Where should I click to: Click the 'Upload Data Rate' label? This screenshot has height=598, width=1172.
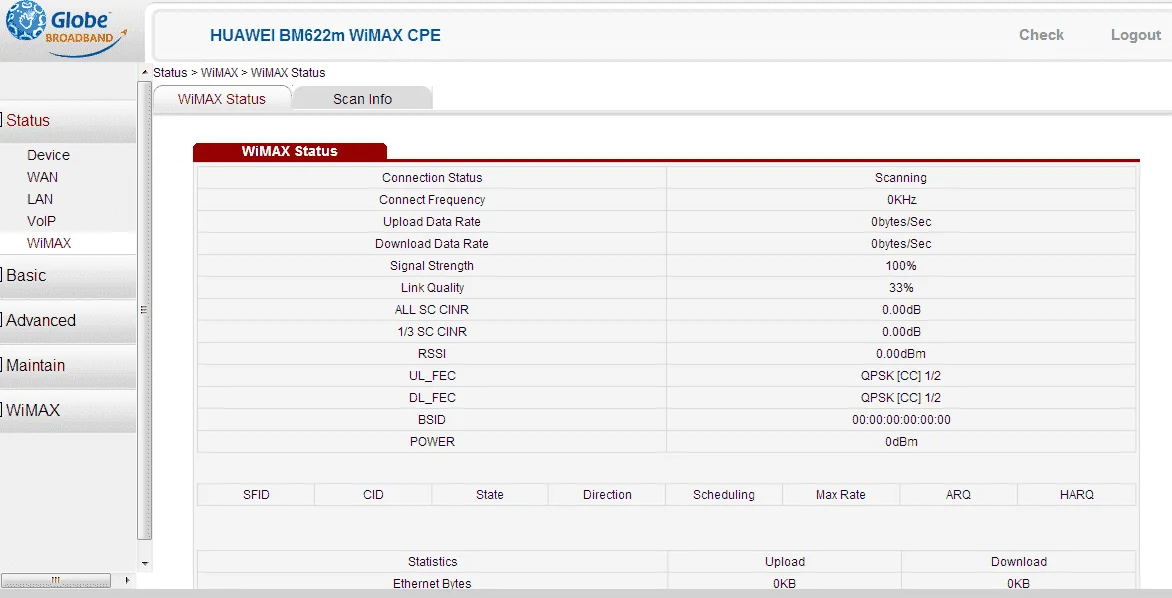click(432, 222)
